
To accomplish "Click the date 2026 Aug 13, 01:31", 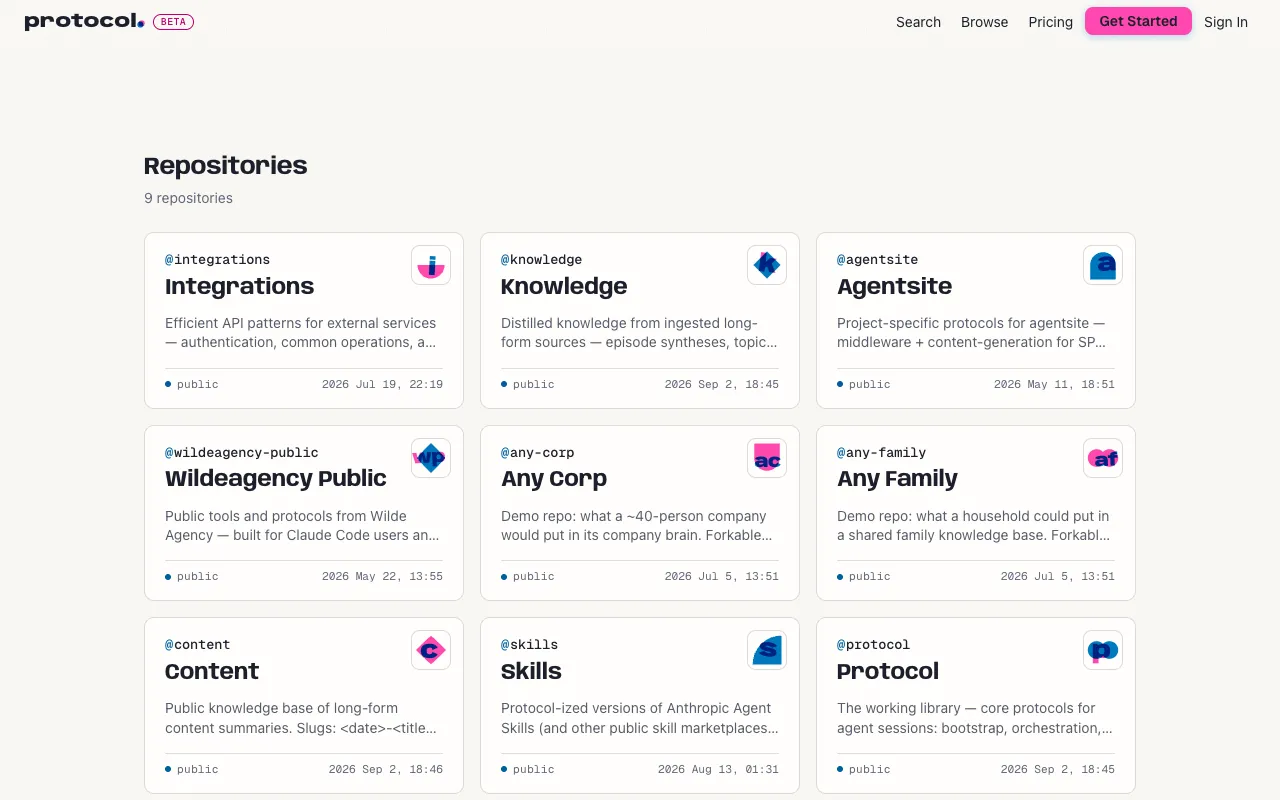I will [718, 769].
